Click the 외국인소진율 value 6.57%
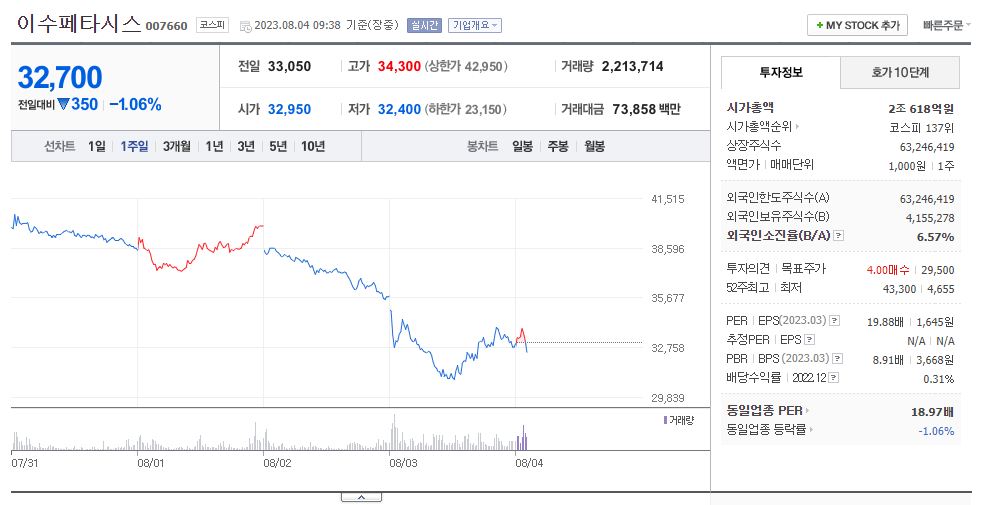984x505 pixels. [936, 237]
